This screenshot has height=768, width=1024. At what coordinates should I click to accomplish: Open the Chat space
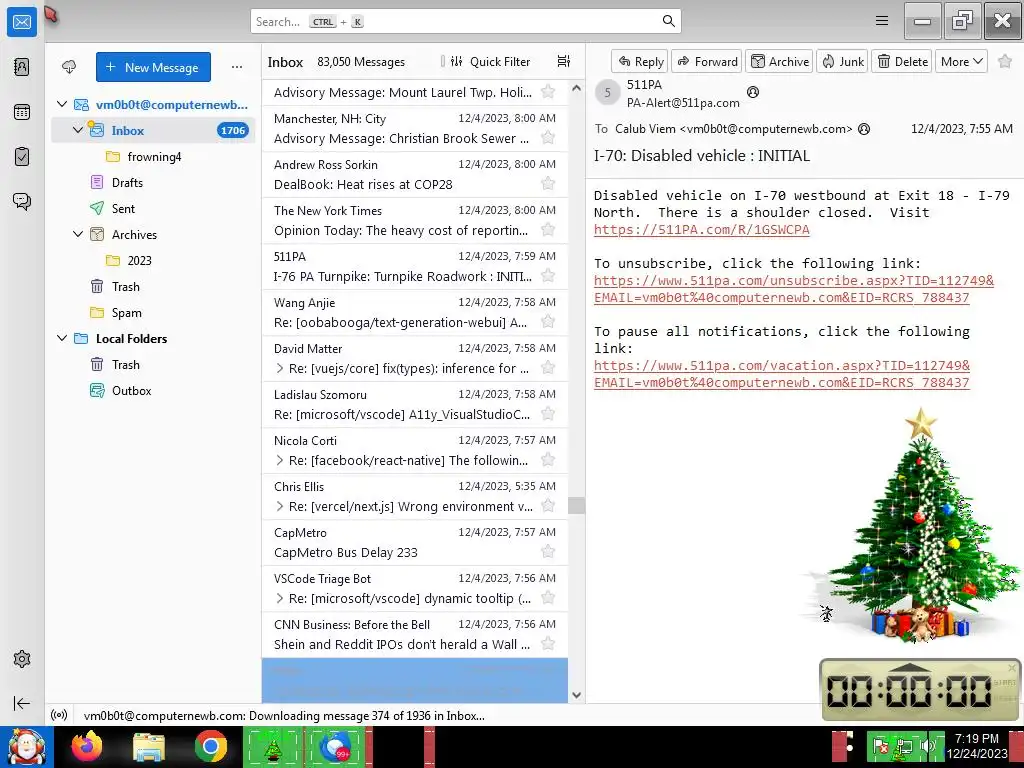tap(22, 201)
